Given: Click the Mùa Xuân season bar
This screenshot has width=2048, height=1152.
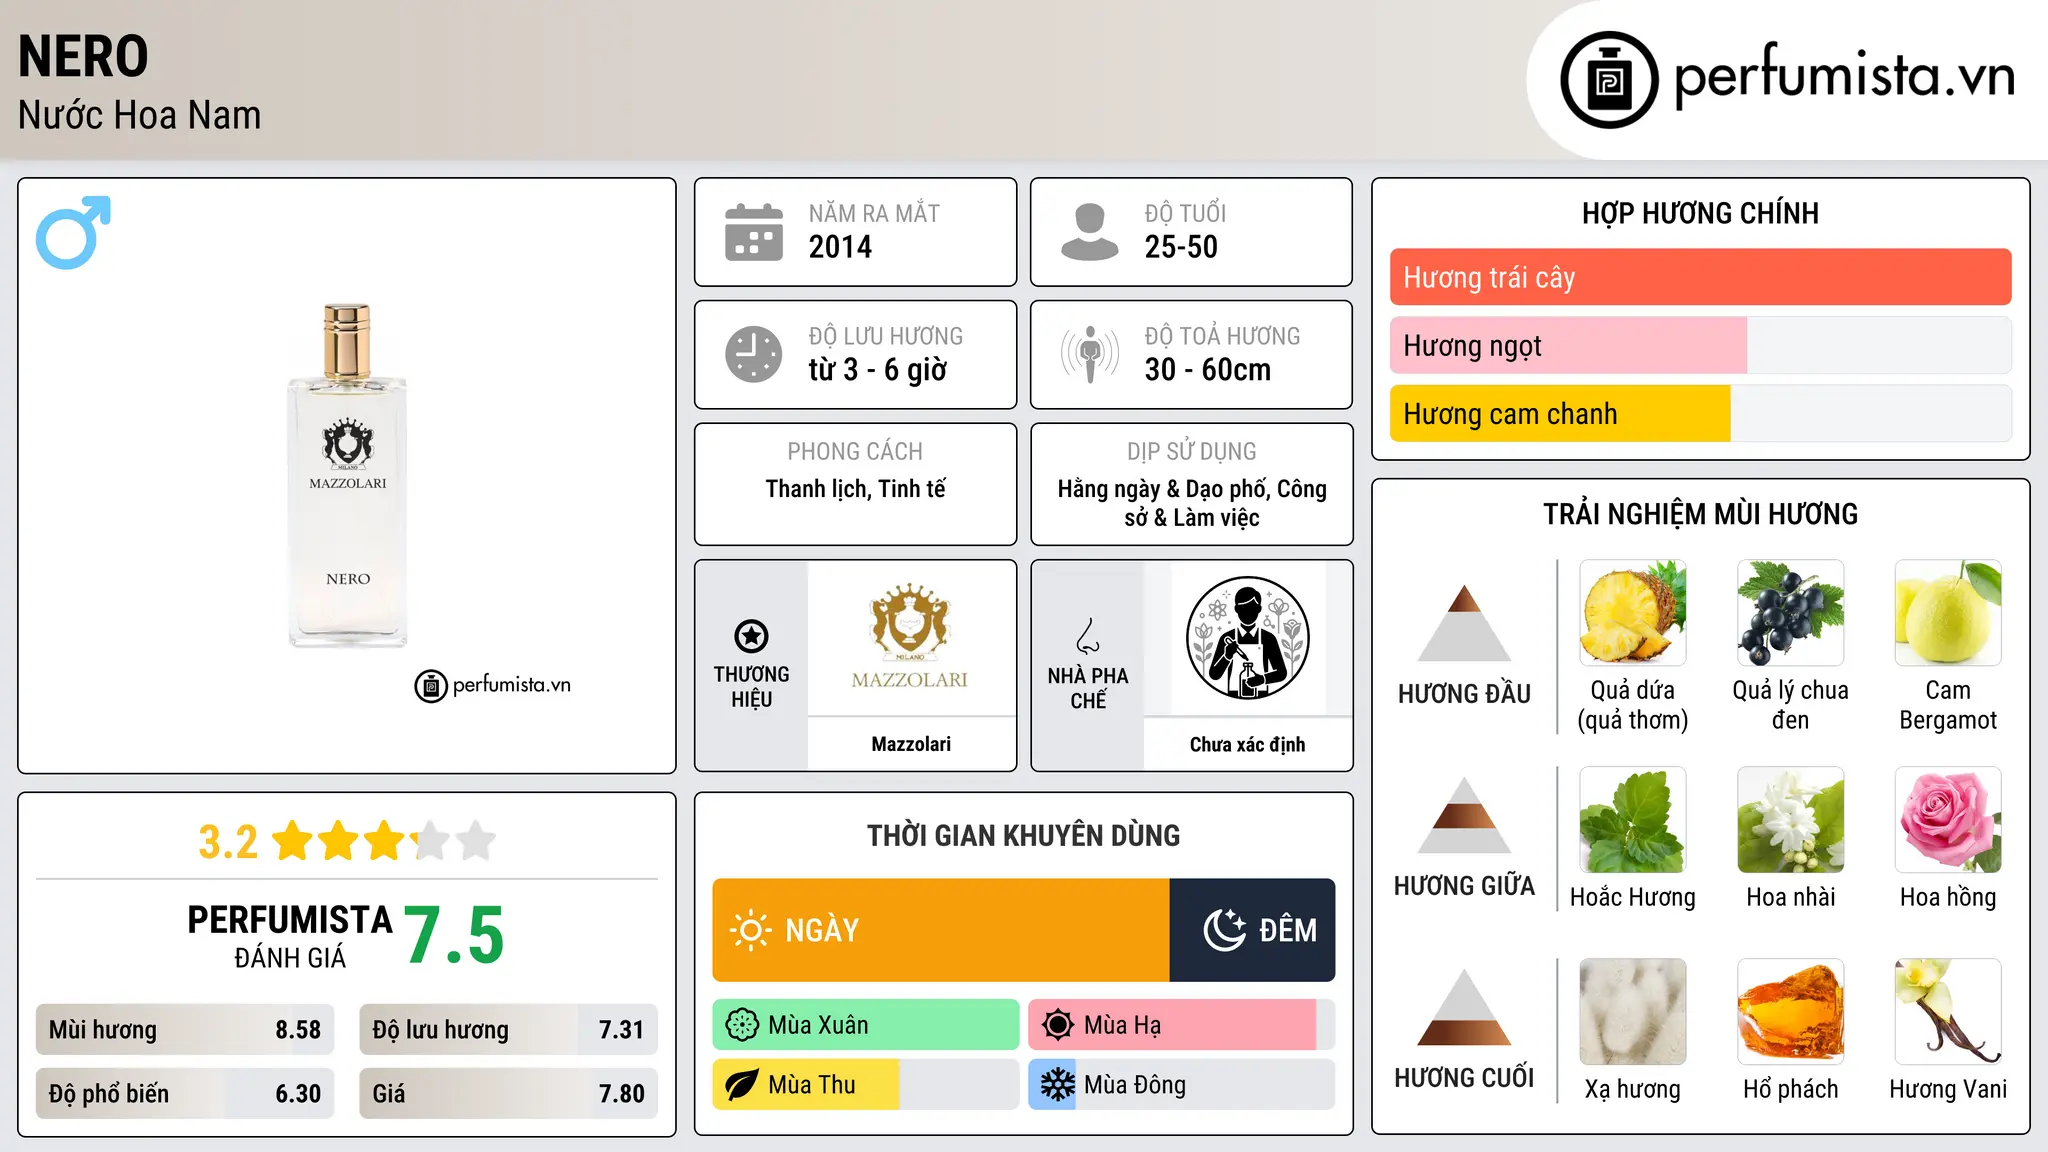Looking at the screenshot, I should (866, 1025).
